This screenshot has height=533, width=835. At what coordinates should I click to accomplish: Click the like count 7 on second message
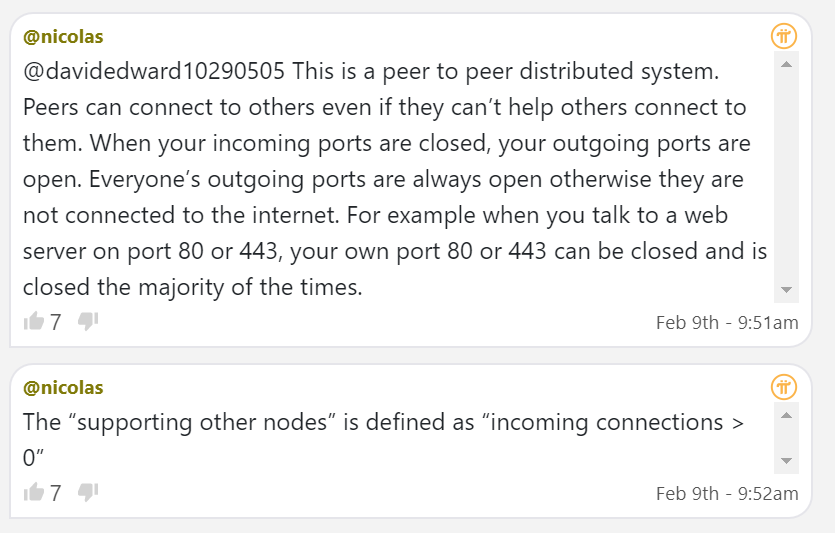click(55, 493)
